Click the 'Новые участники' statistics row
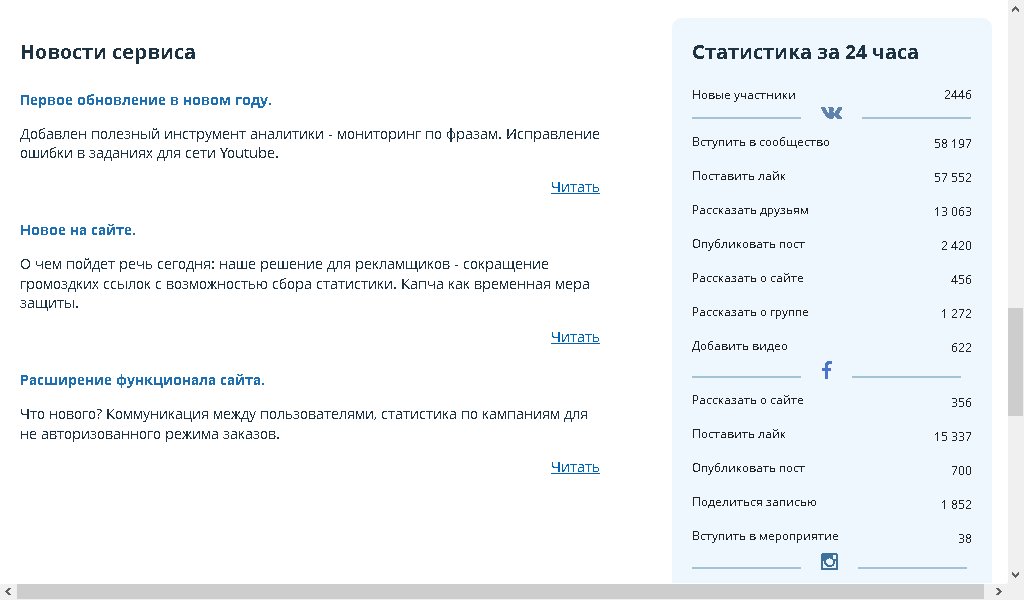This screenshot has height=600, width=1024. coord(743,95)
